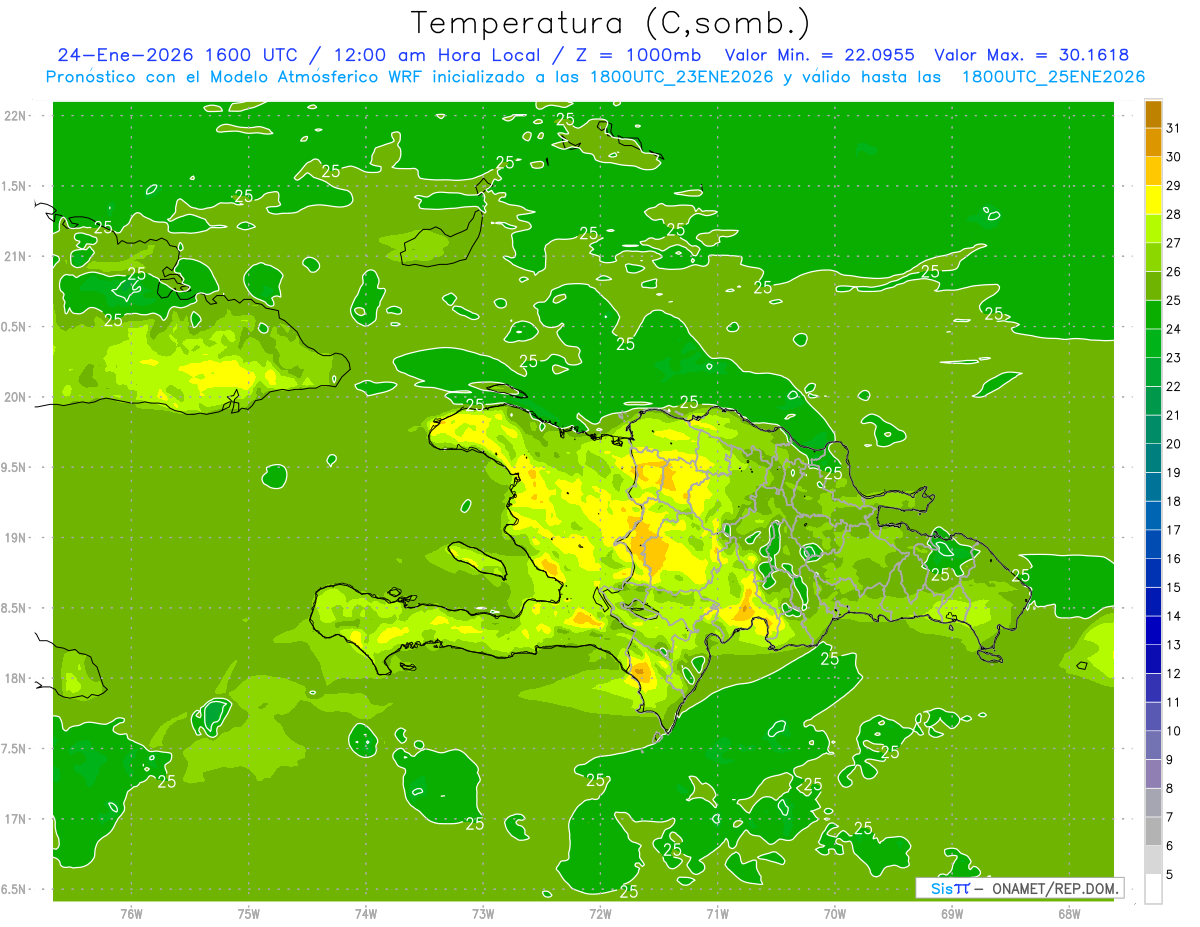
Task: Click the 74W longitude axis label
Action: (366, 914)
